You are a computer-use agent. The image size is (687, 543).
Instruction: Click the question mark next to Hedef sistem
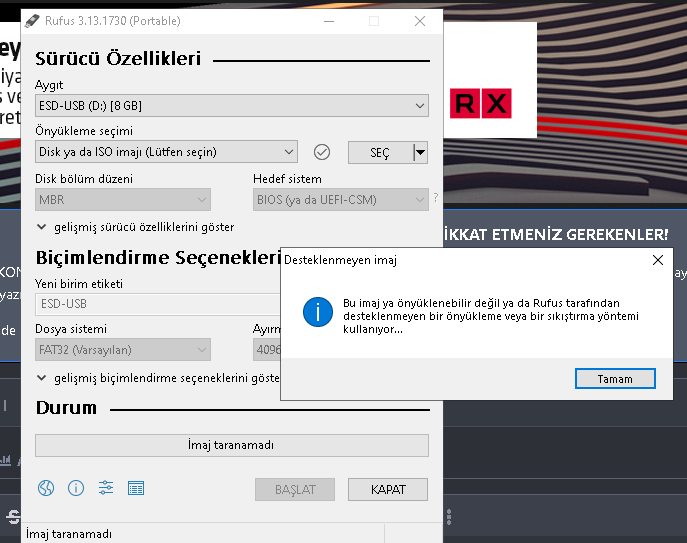point(436,197)
